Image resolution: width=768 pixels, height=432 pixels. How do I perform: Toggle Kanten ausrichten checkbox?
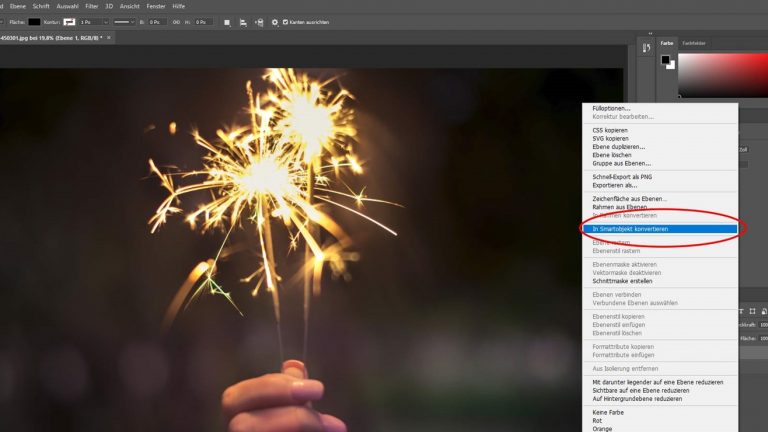(x=285, y=22)
